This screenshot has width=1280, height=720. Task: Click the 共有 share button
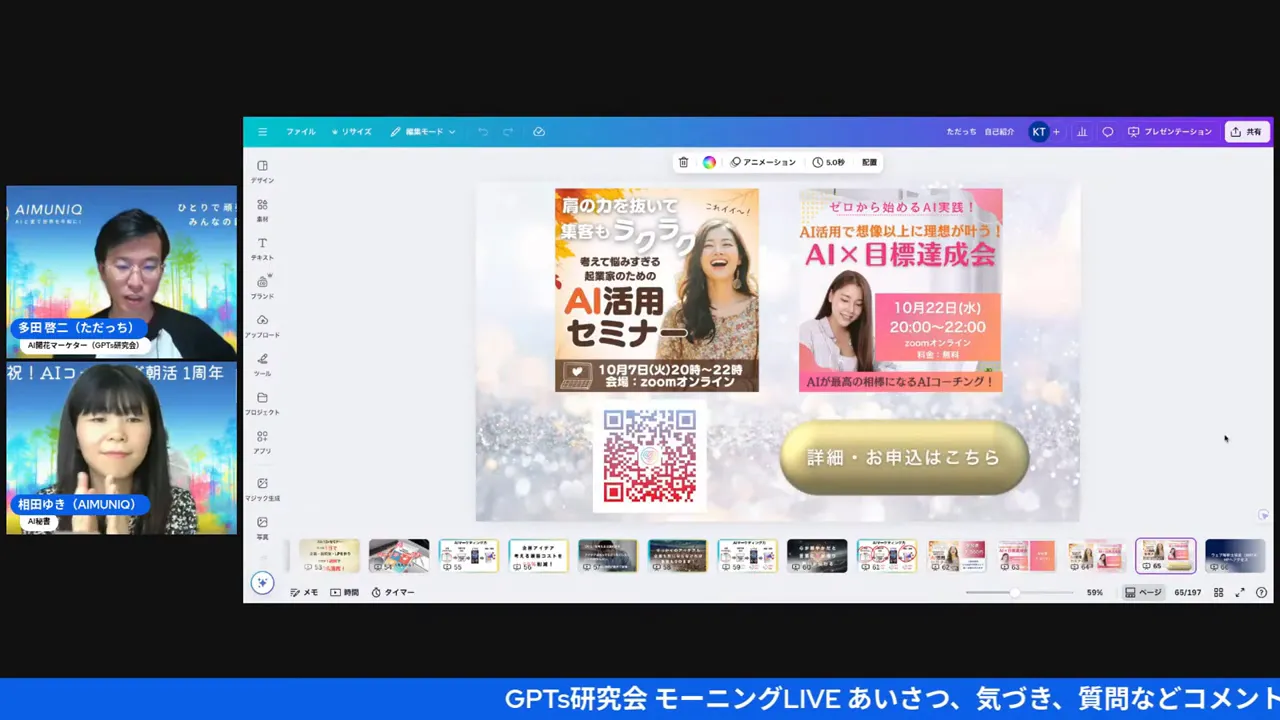(1247, 132)
